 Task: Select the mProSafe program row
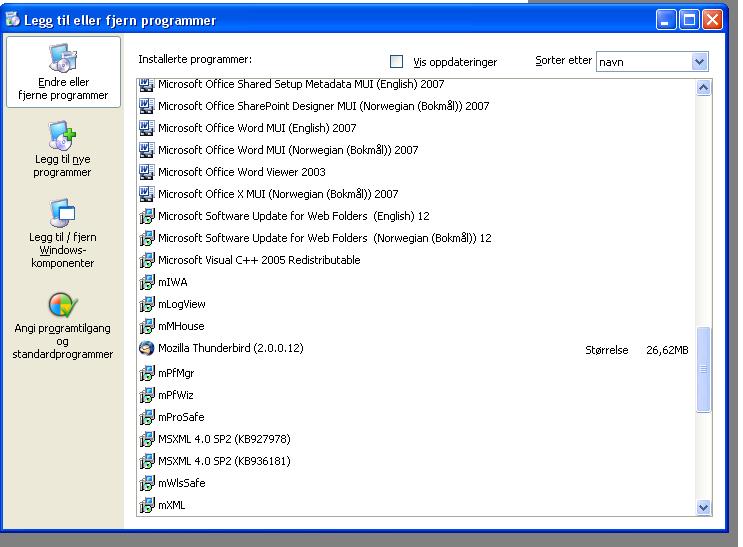click(x=416, y=417)
